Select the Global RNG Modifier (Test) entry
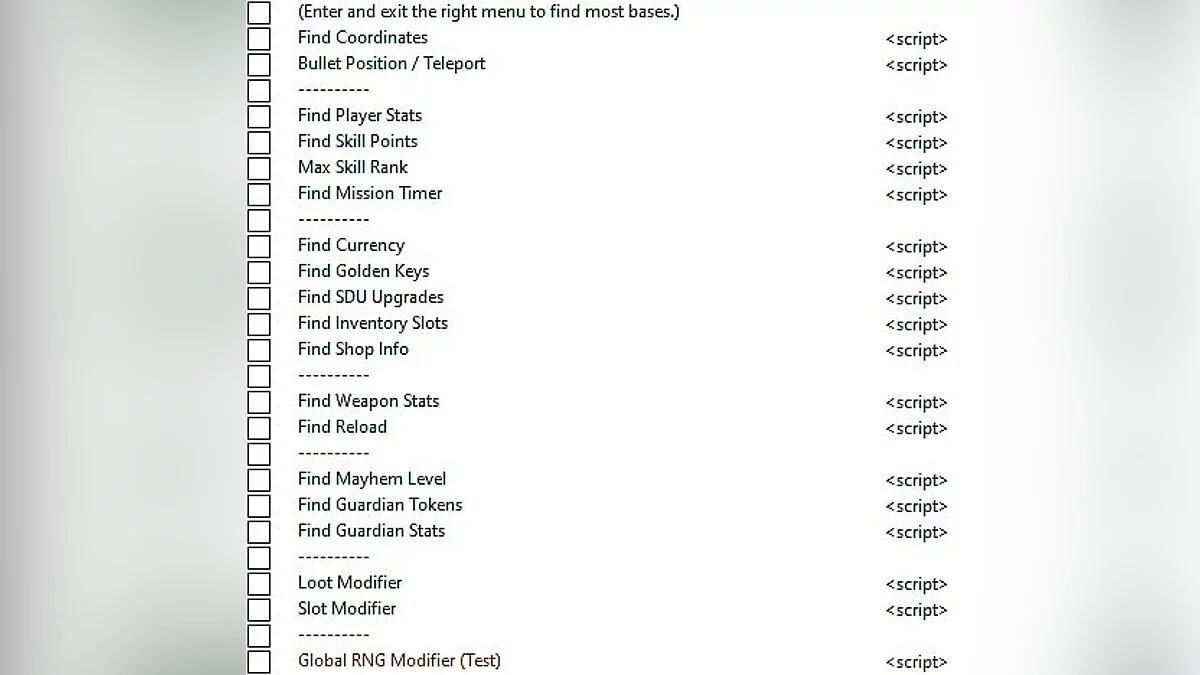 pos(399,661)
